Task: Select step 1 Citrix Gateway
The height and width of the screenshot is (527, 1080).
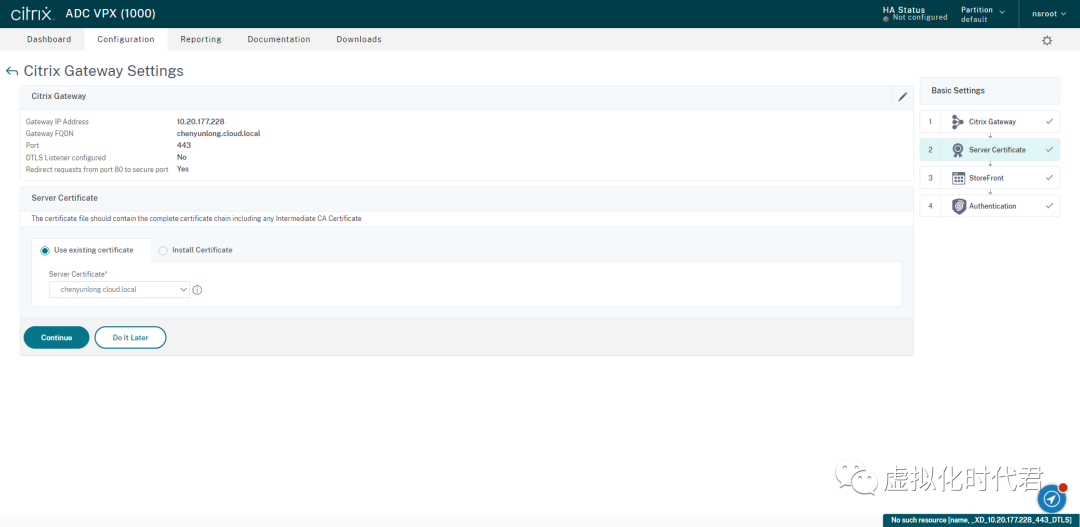Action: 990,122
